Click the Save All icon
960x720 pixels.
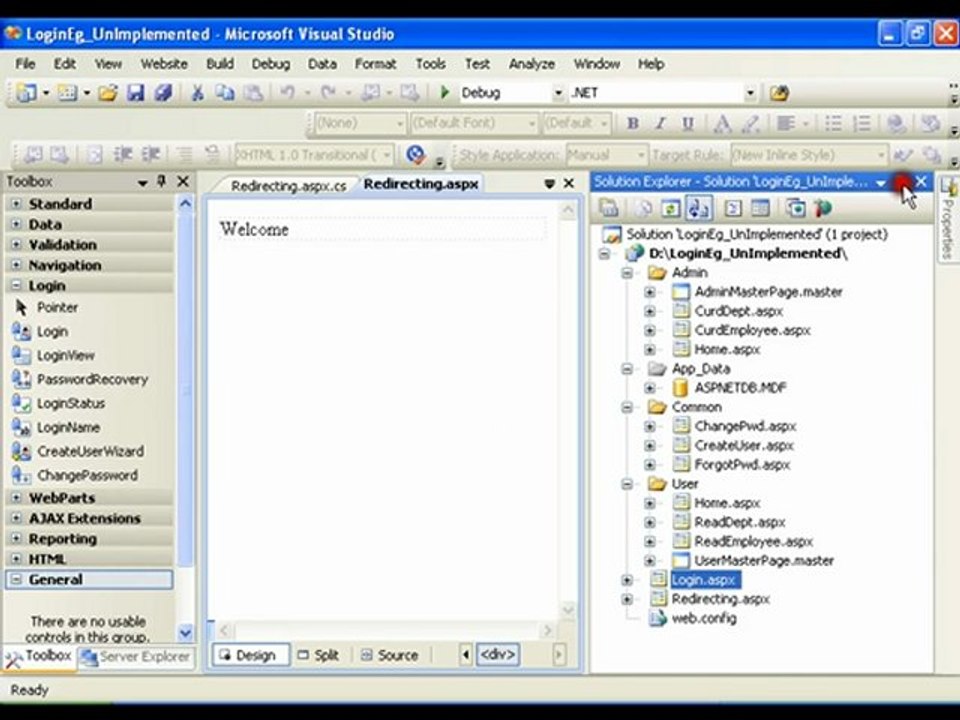pyautogui.click(x=162, y=93)
